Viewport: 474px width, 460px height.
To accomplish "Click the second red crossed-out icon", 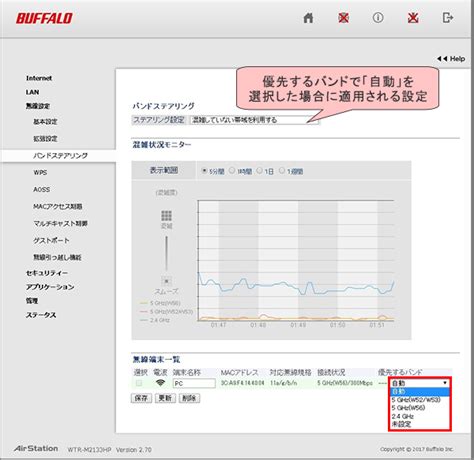I will (x=413, y=18).
